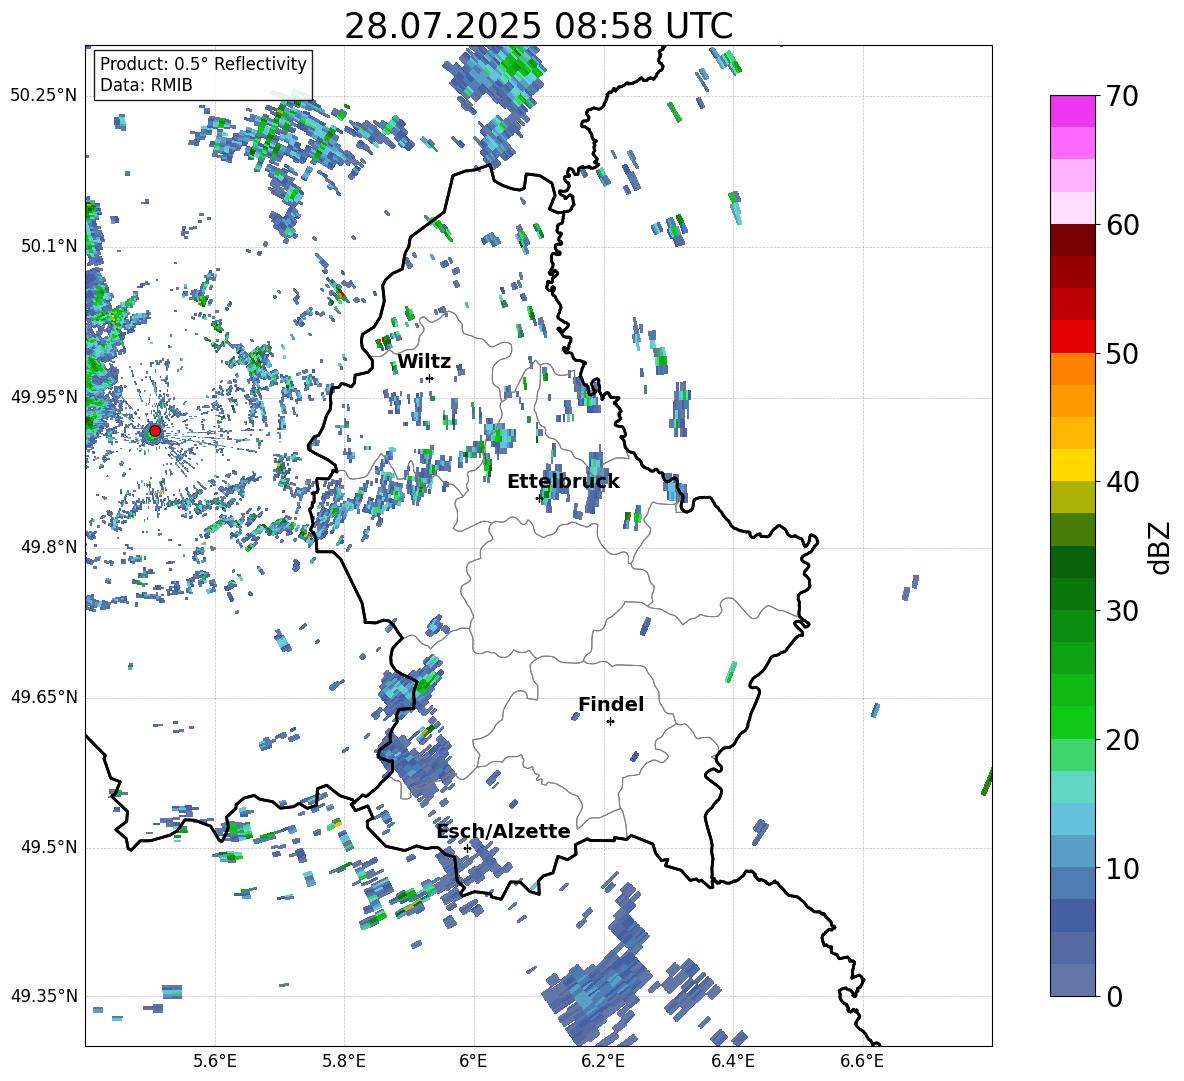Click the title 28.07.2025 08:58 UTC
Image resolution: width=1184 pixels, height=1081 pixels.
tap(538, 26)
